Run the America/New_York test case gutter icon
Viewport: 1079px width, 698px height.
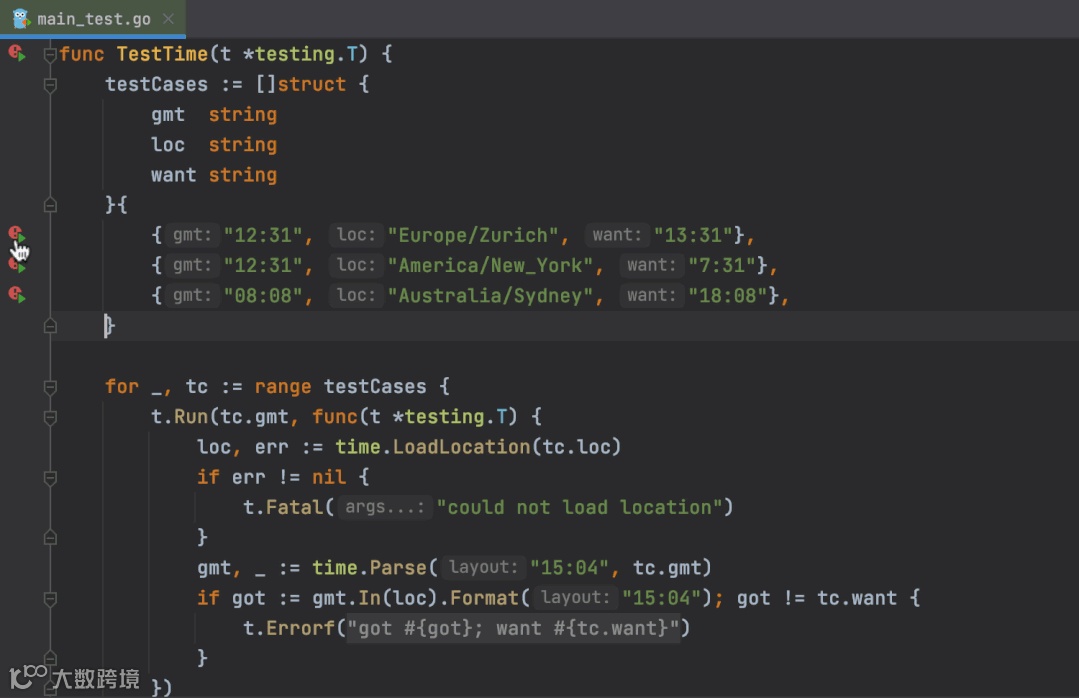(x=17, y=265)
